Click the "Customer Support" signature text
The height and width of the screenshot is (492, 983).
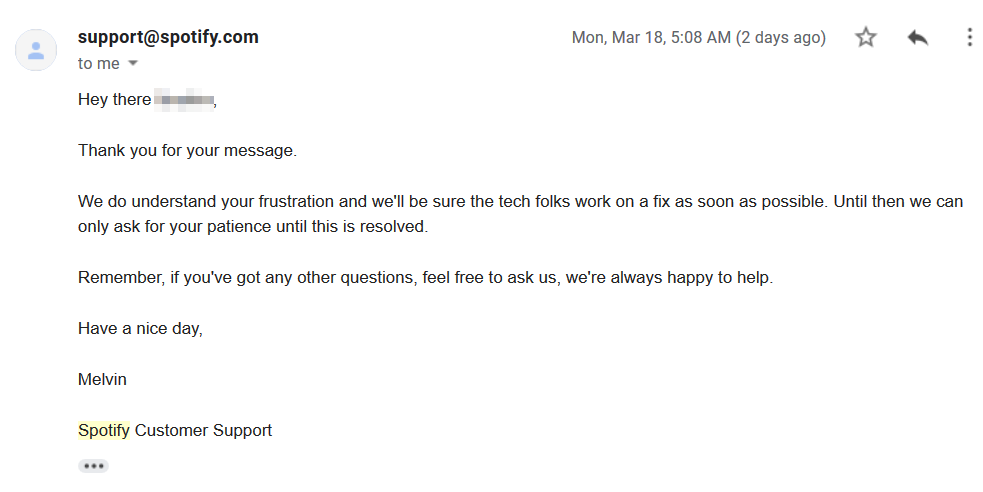[203, 431]
